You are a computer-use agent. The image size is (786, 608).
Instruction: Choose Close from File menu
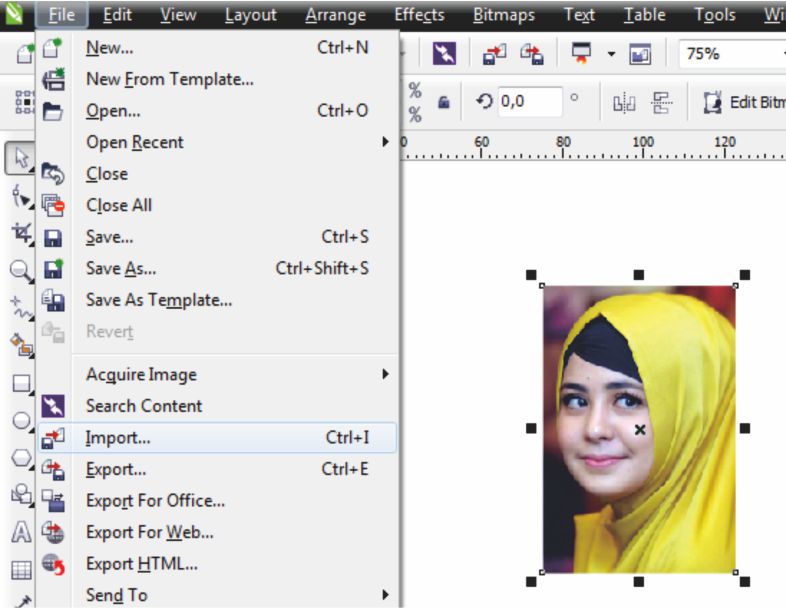point(217,174)
